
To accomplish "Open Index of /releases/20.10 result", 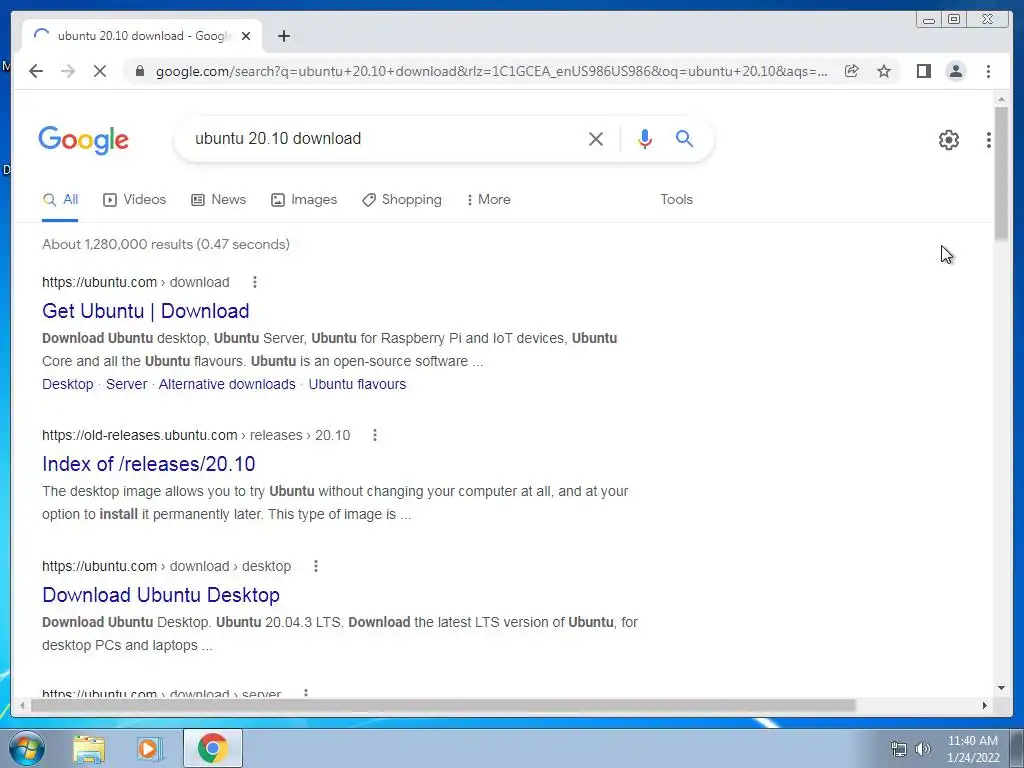I will (149, 464).
